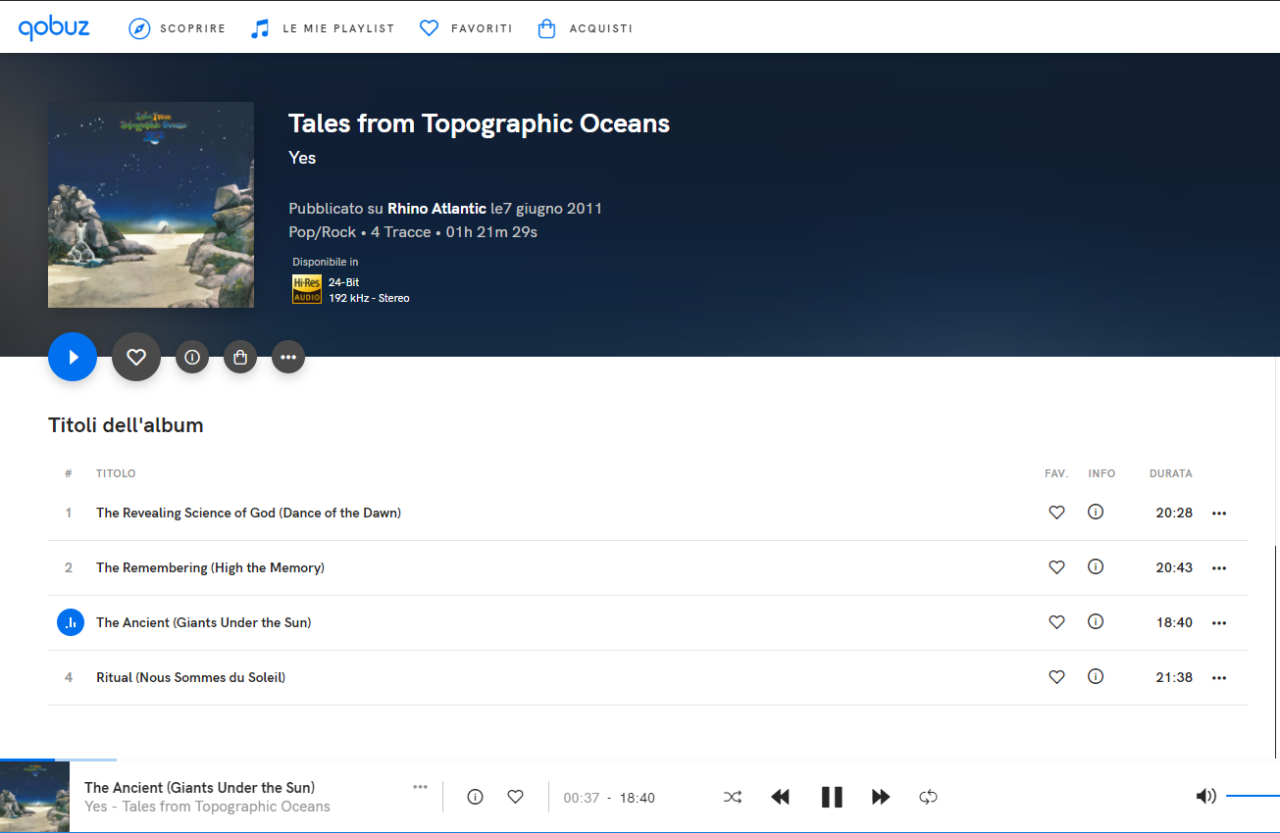This screenshot has width=1280, height=833.
Task: Click the 21:38 duration value
Action: (1174, 678)
